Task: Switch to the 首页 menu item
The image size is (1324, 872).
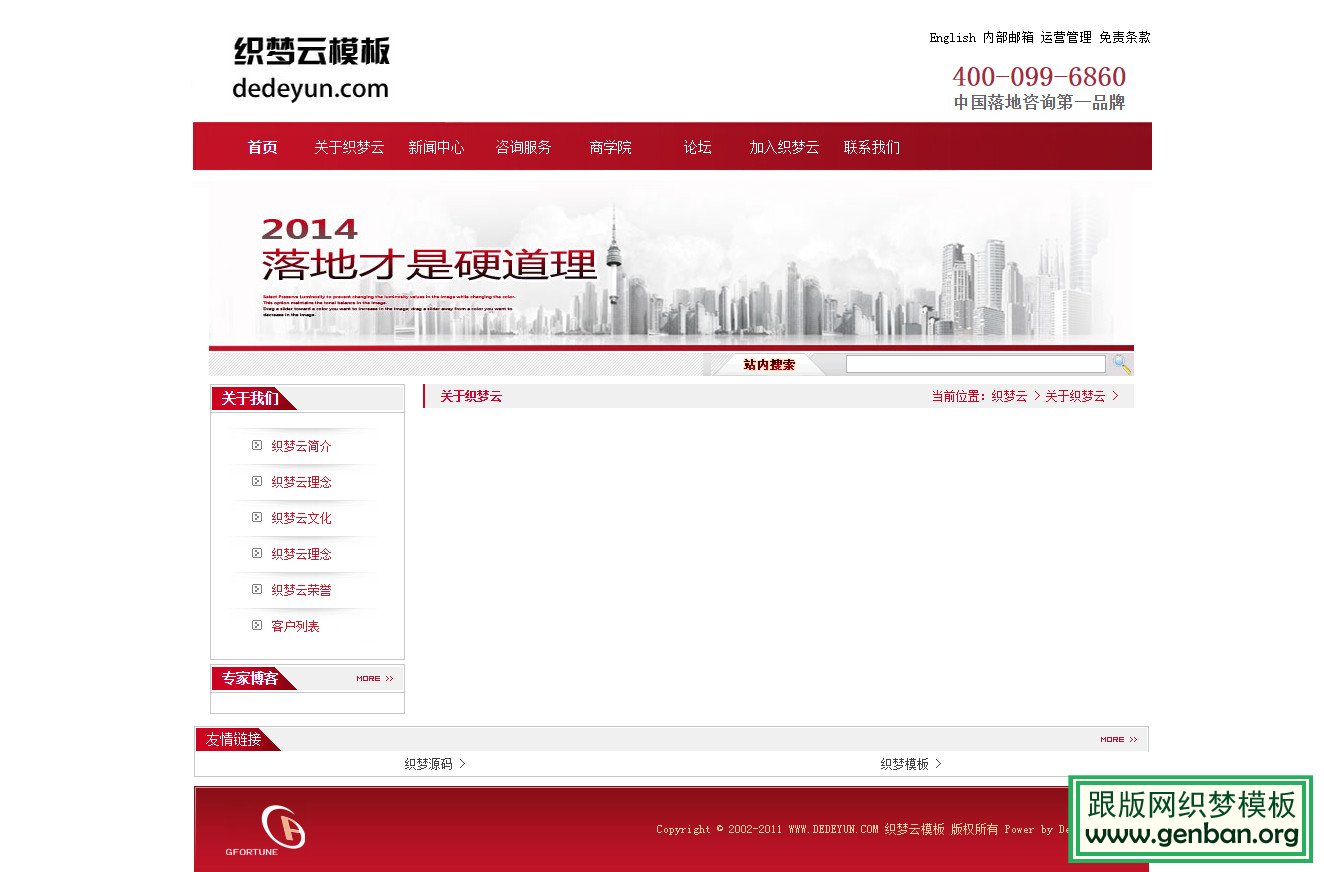Action: tap(261, 146)
